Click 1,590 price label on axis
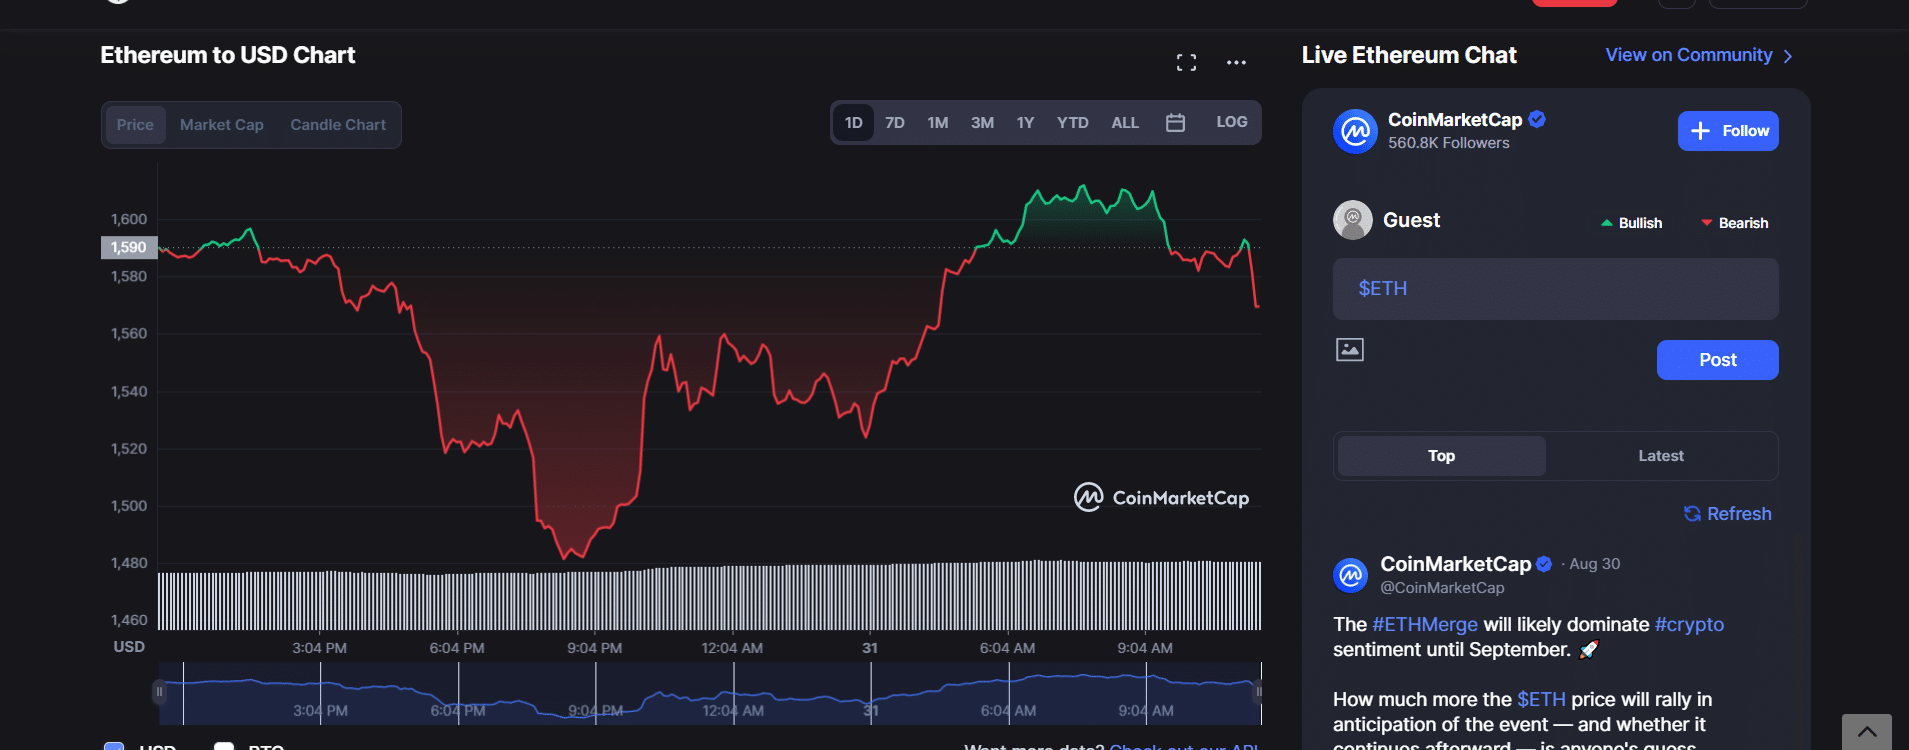Viewport: 1909px width, 750px height. point(129,247)
